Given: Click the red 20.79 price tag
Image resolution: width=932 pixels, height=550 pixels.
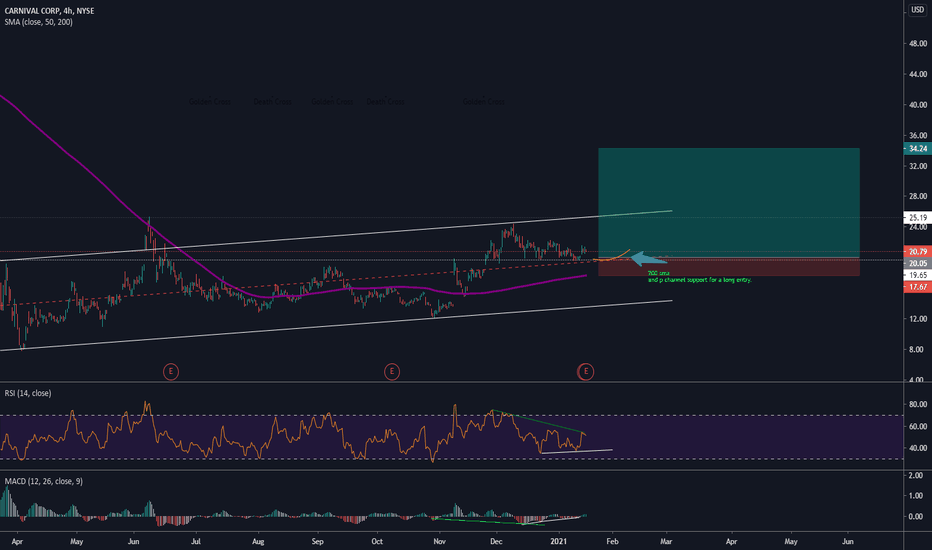Looking at the screenshot, I should [918, 252].
